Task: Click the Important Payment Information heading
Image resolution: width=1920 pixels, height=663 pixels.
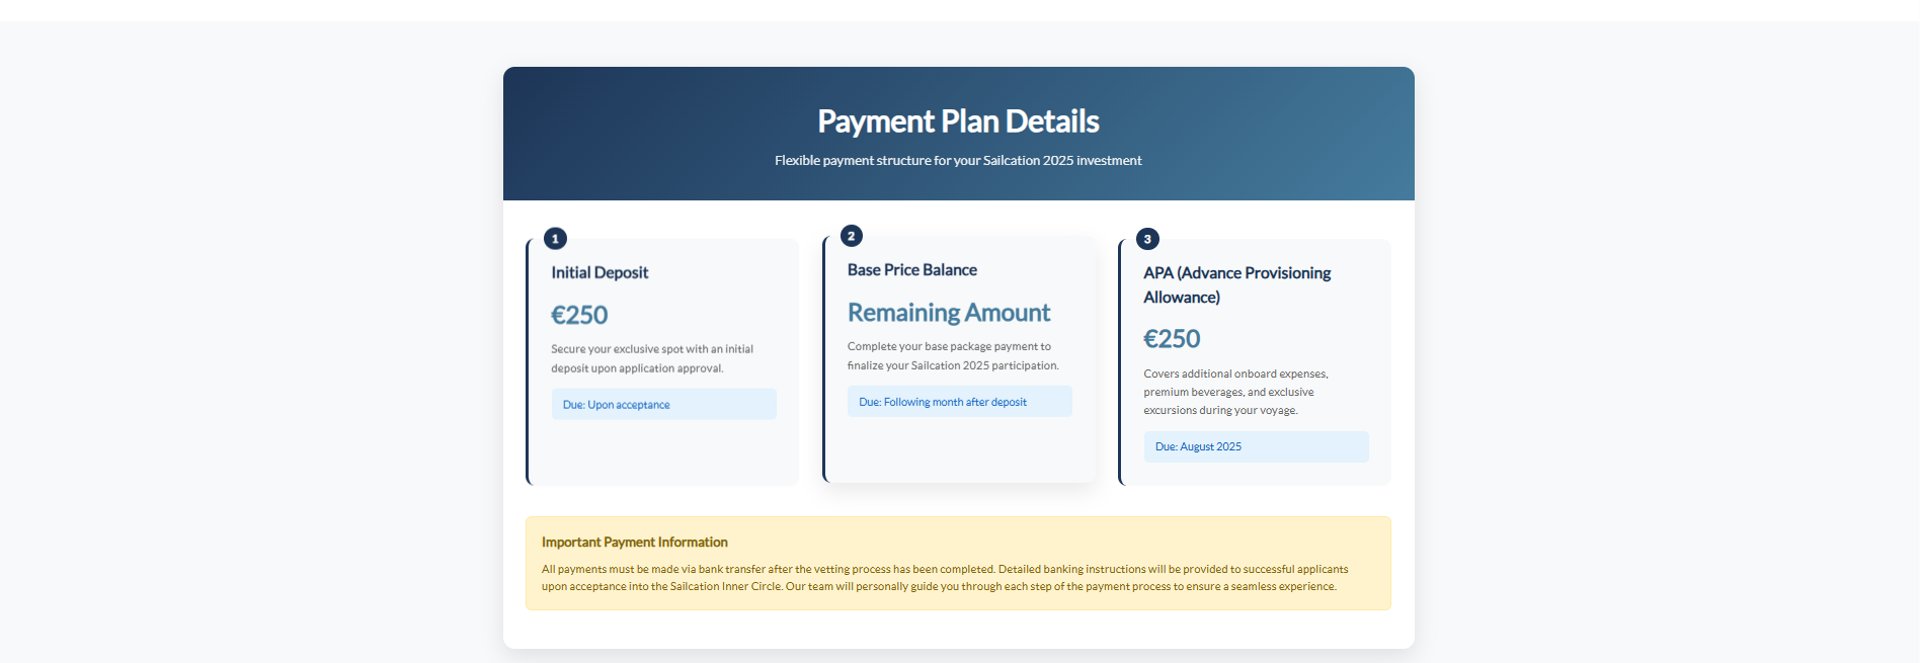Action: pyautogui.click(x=635, y=542)
